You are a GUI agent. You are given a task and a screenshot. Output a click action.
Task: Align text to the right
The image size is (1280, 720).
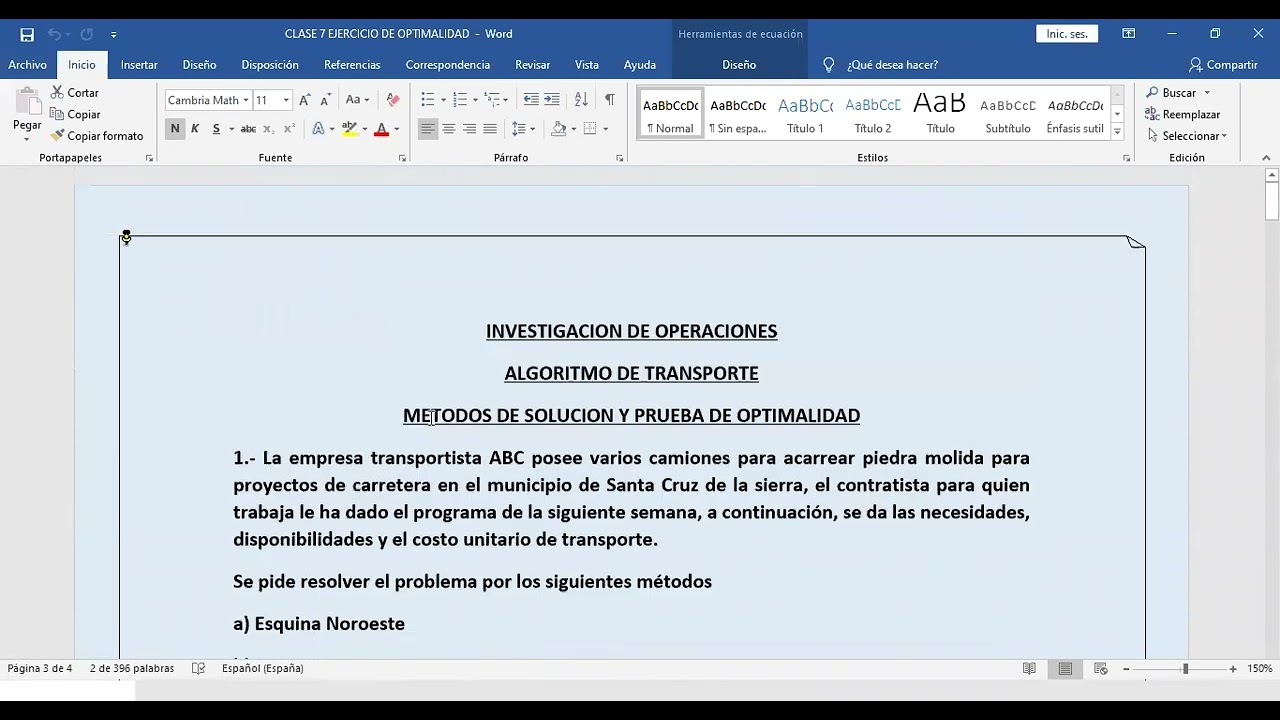click(469, 129)
